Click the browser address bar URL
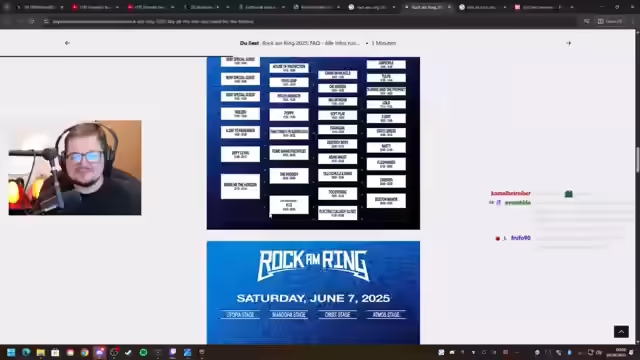 (153, 21)
